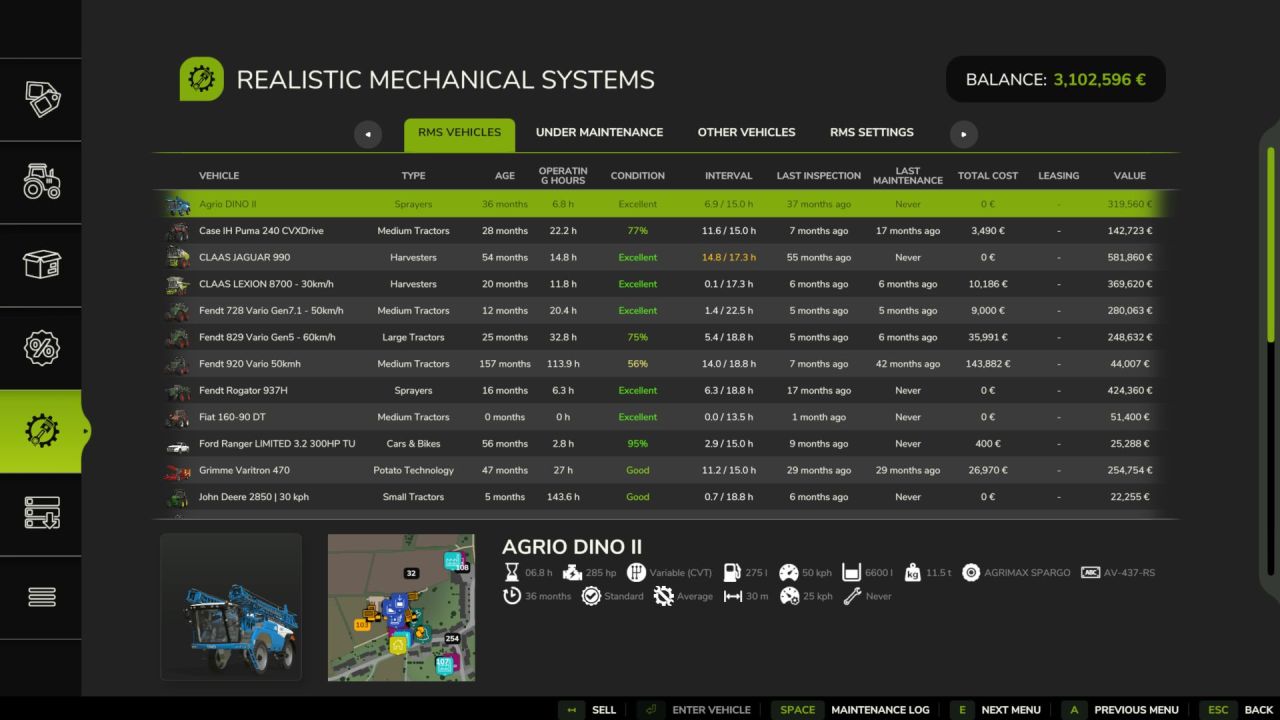1280x720 pixels.
Task: Select the Fendt 920 Vario 50kmh row
Action: [x=666, y=364]
